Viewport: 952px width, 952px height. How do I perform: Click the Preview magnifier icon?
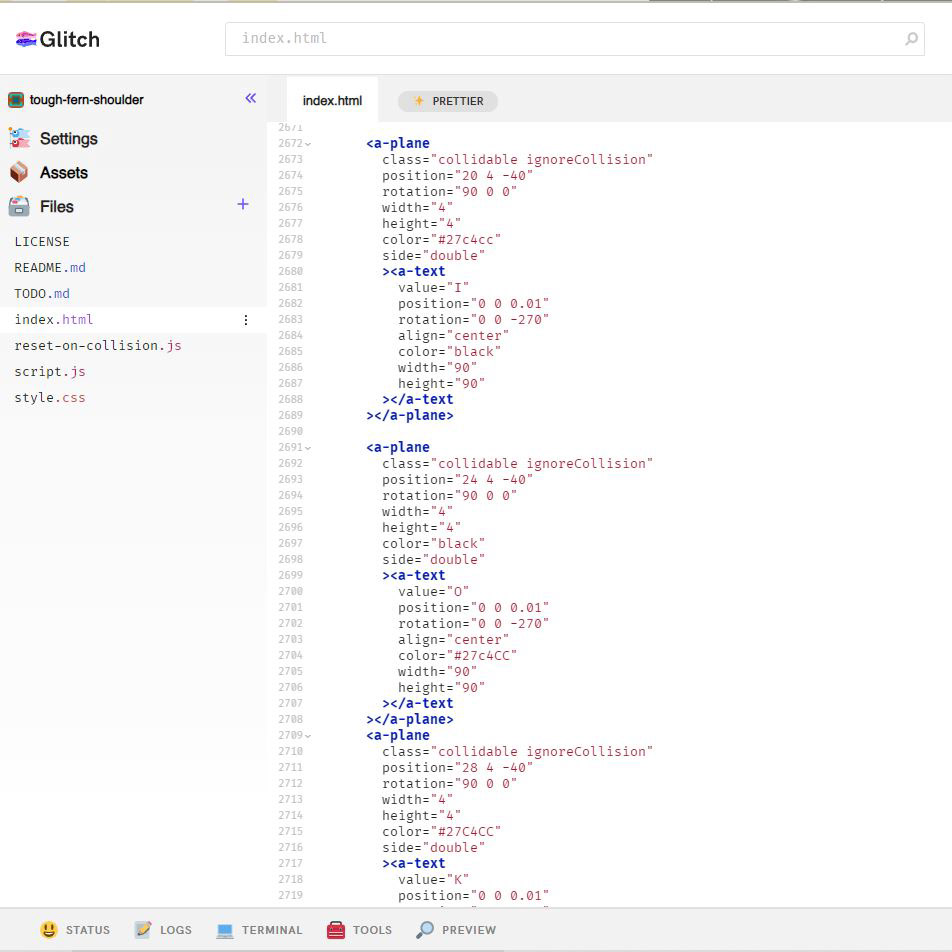coord(425,930)
